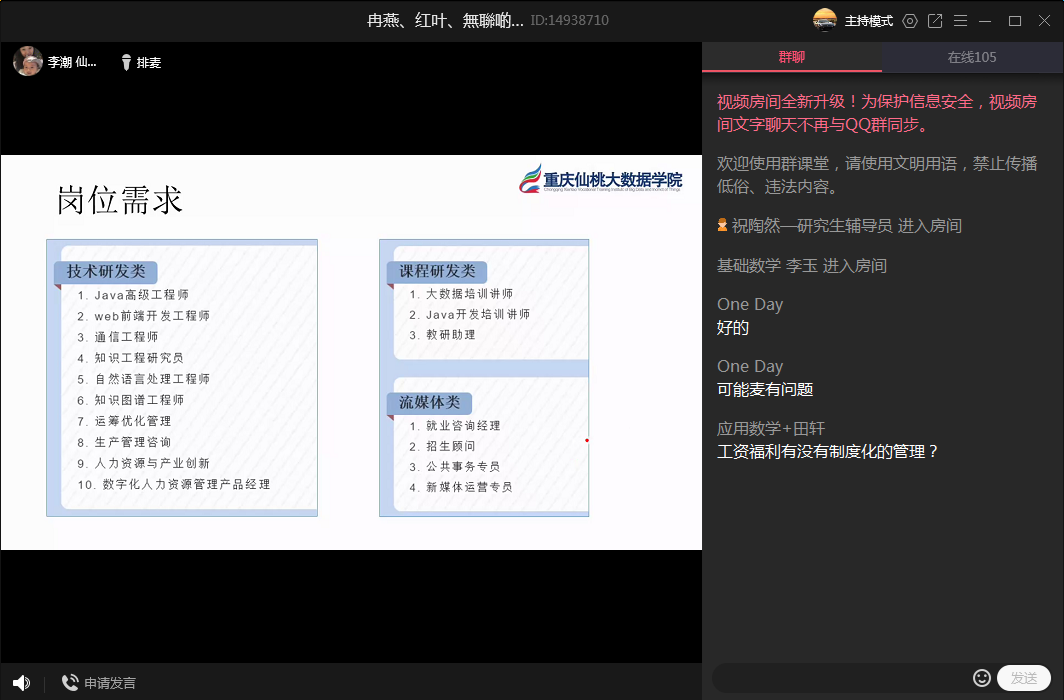The height and width of the screenshot is (700, 1064).
Task: Click the 申请发言 phone icon
Action: click(70, 683)
